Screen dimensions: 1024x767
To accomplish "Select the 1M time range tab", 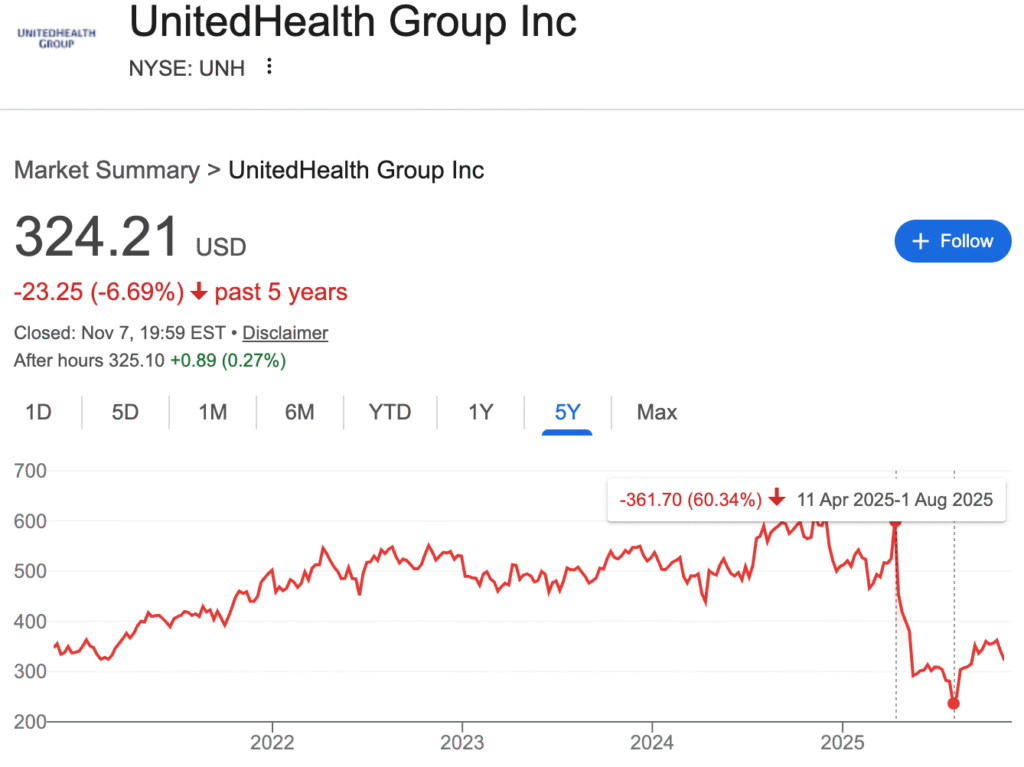I will [212, 412].
